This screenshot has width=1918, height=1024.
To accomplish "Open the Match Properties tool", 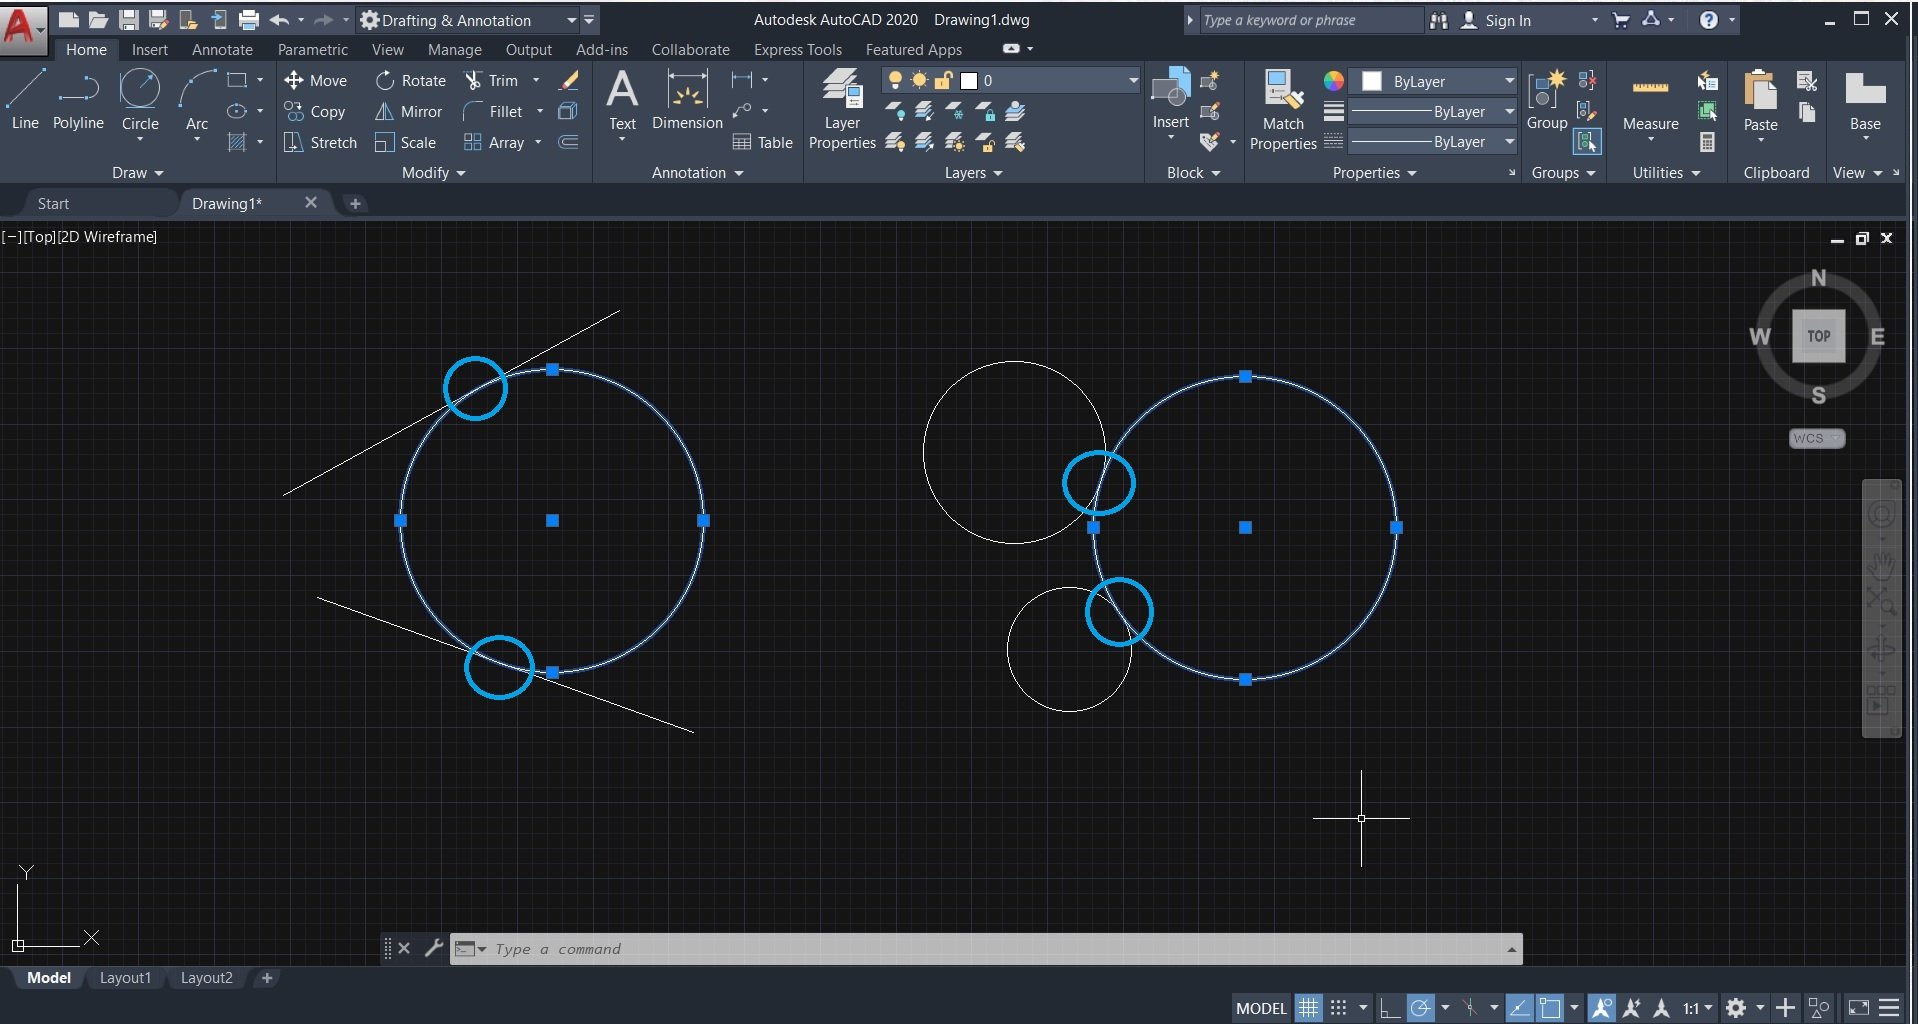I will (x=1283, y=110).
